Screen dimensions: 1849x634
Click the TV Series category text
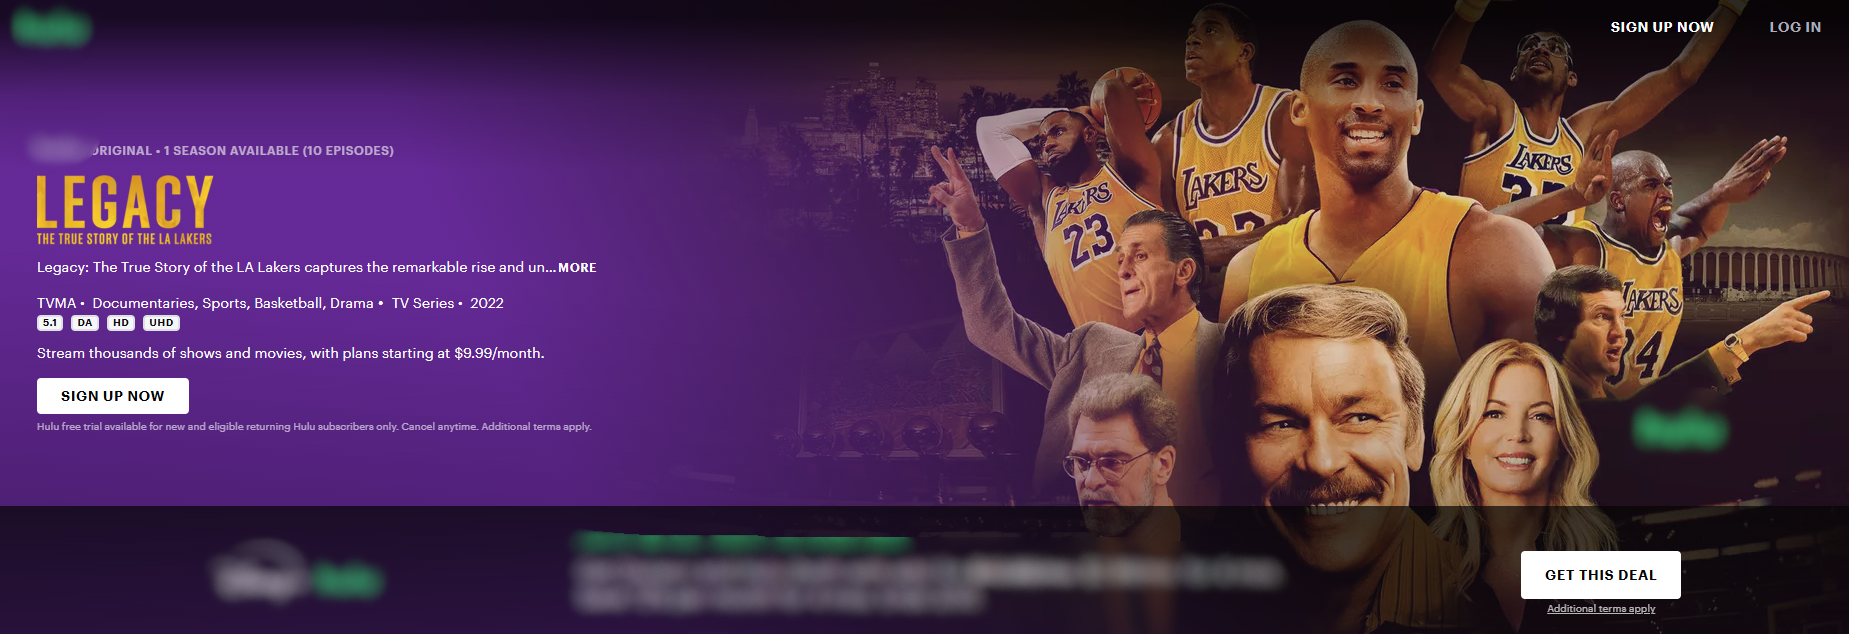pyautogui.click(x=423, y=303)
